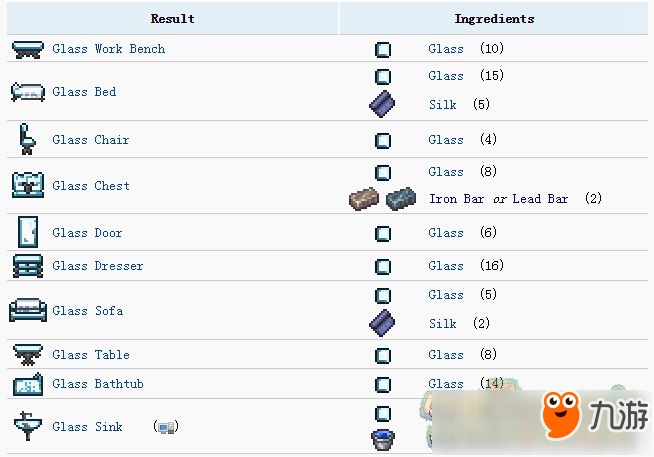Open the Silk link in Glass Sofa row
Screen dimensions: 654x457
443,324
